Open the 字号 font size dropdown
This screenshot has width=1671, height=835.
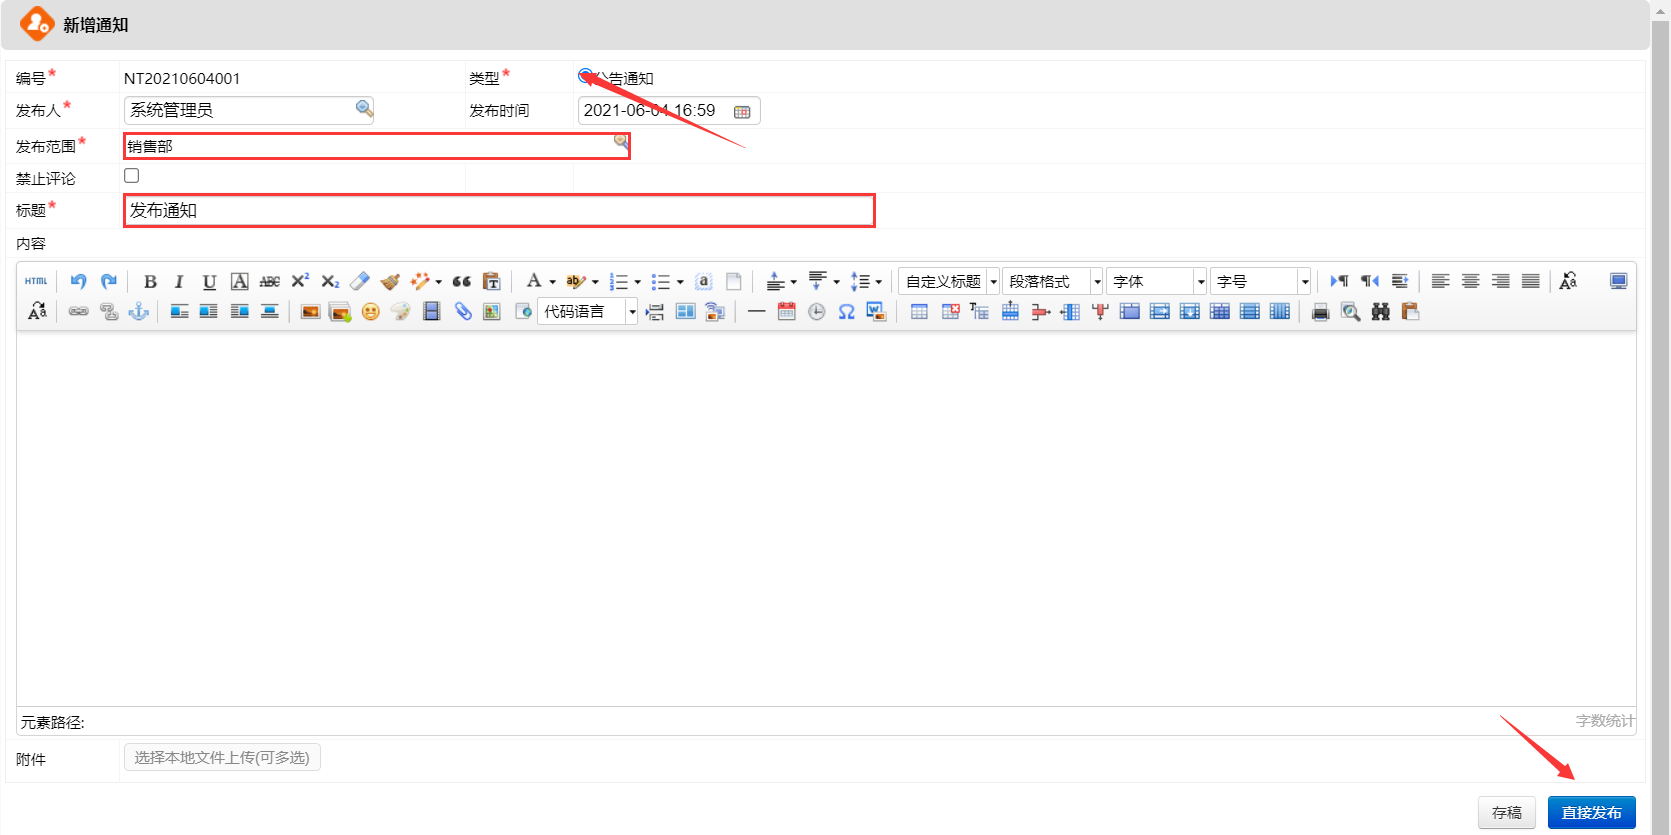pos(1260,281)
